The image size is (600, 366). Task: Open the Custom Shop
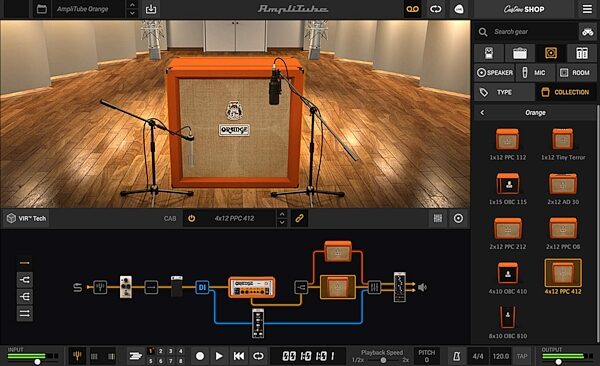point(524,9)
